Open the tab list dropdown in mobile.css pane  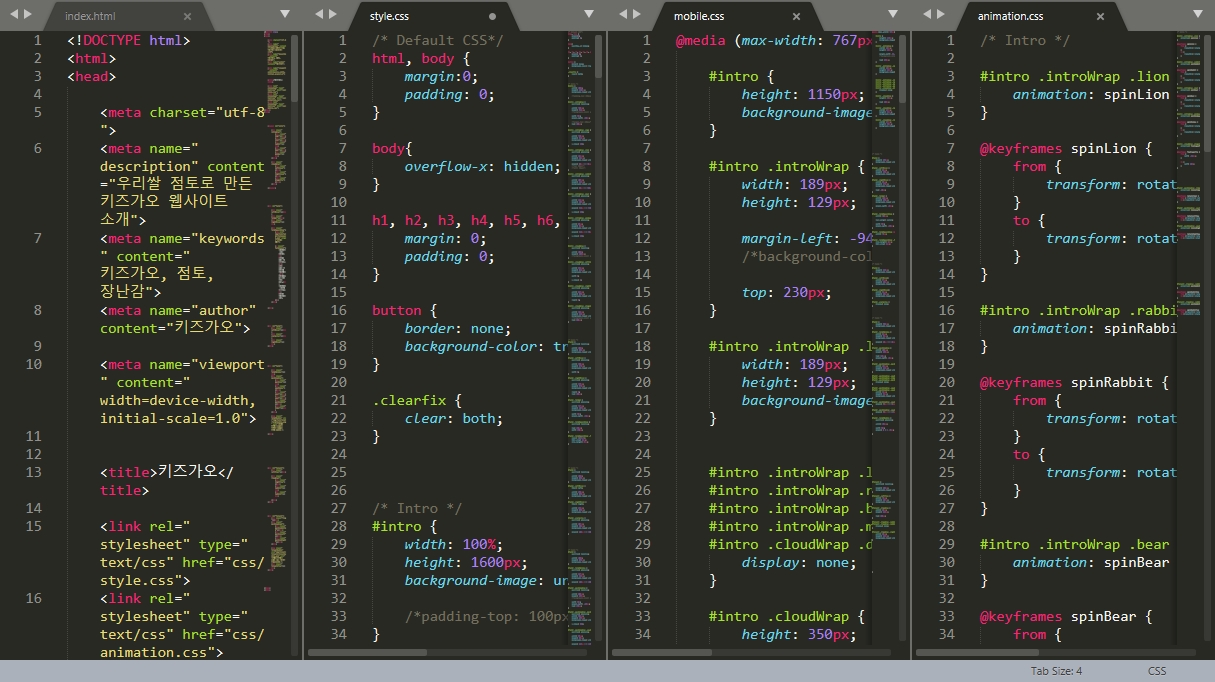pyautogui.click(x=893, y=14)
